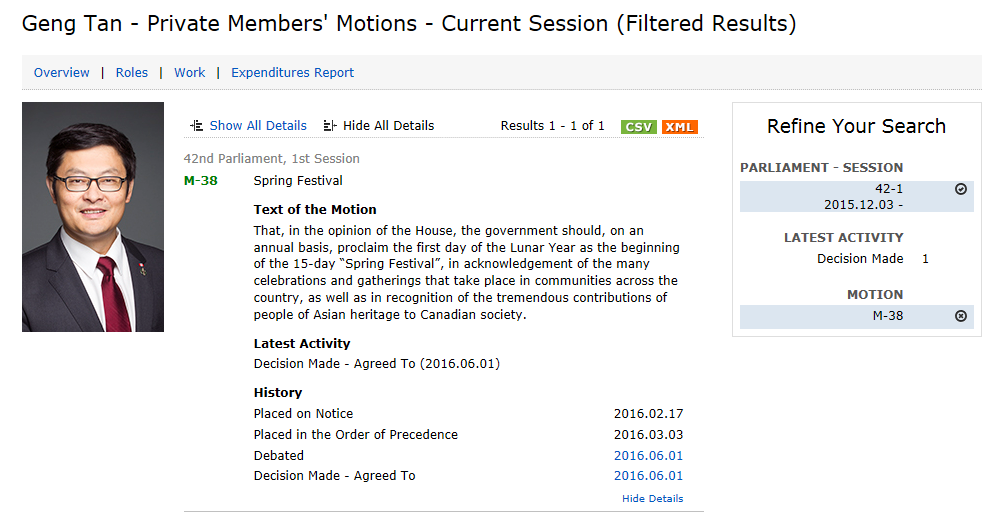Open the Debated date 2016.06.01 link

648,455
